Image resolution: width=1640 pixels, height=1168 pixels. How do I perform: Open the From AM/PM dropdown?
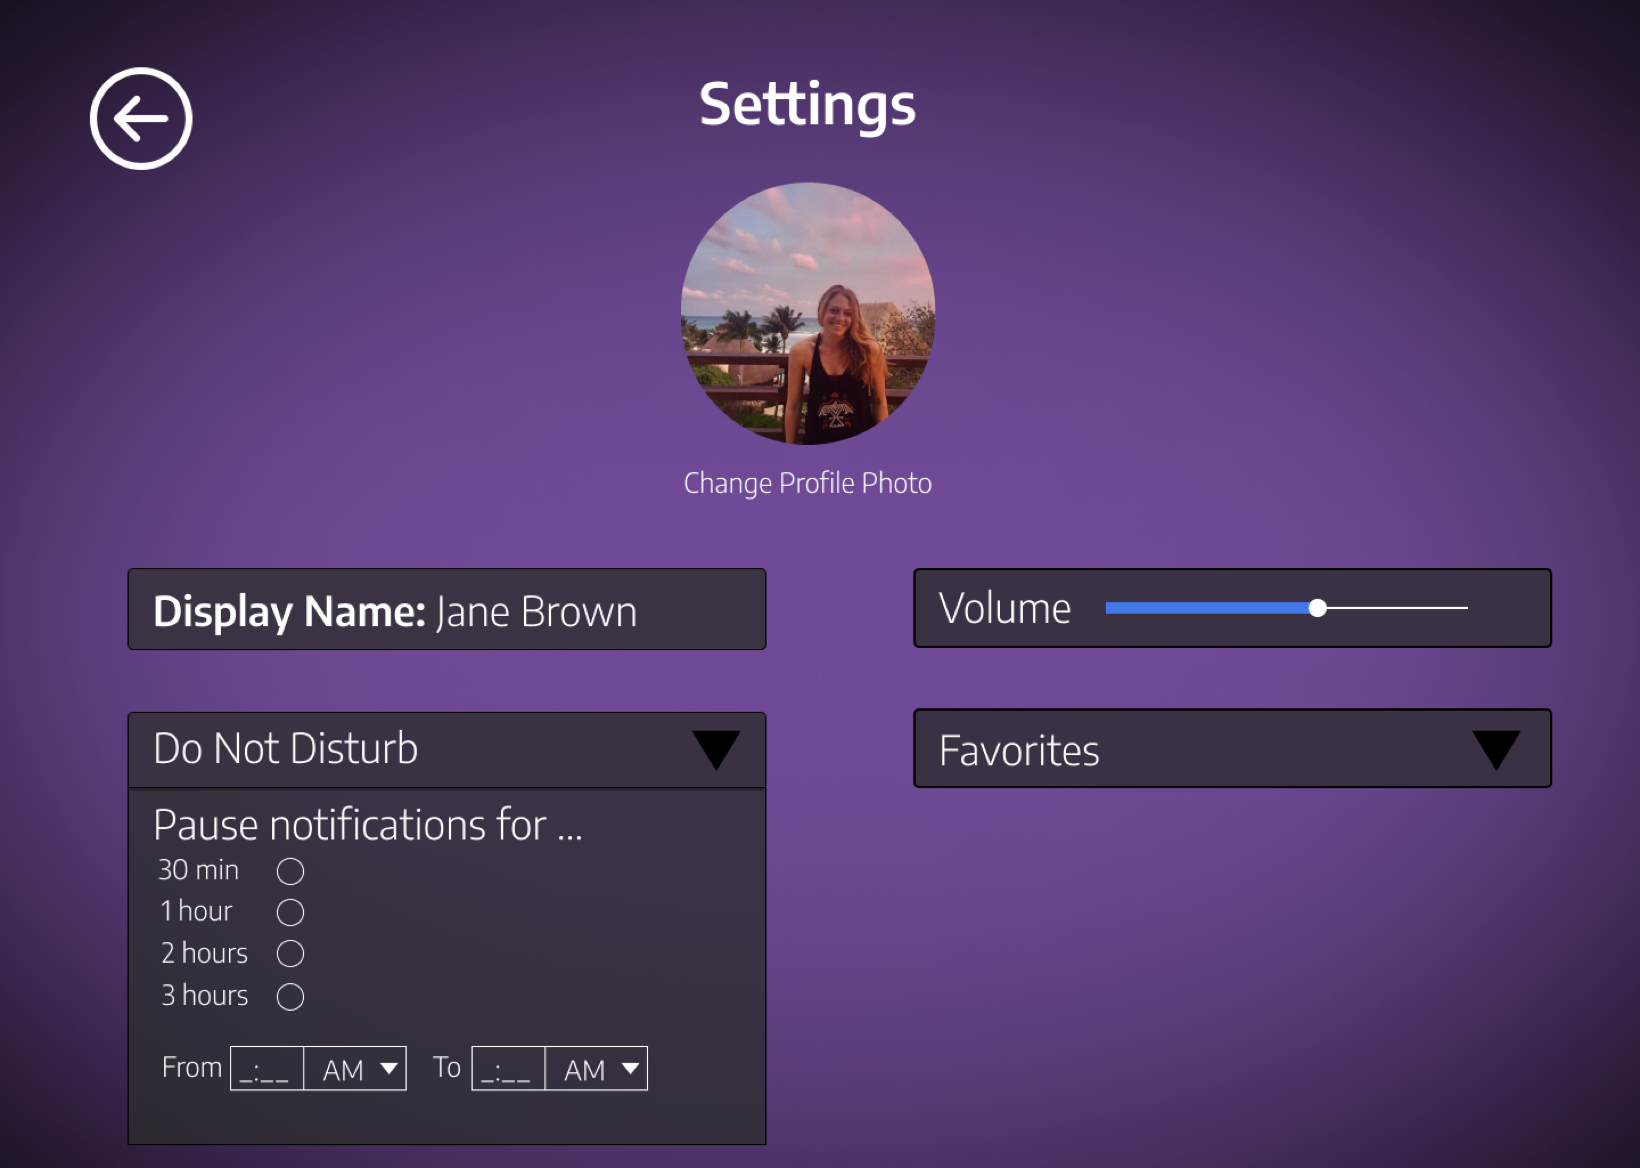(355, 1069)
